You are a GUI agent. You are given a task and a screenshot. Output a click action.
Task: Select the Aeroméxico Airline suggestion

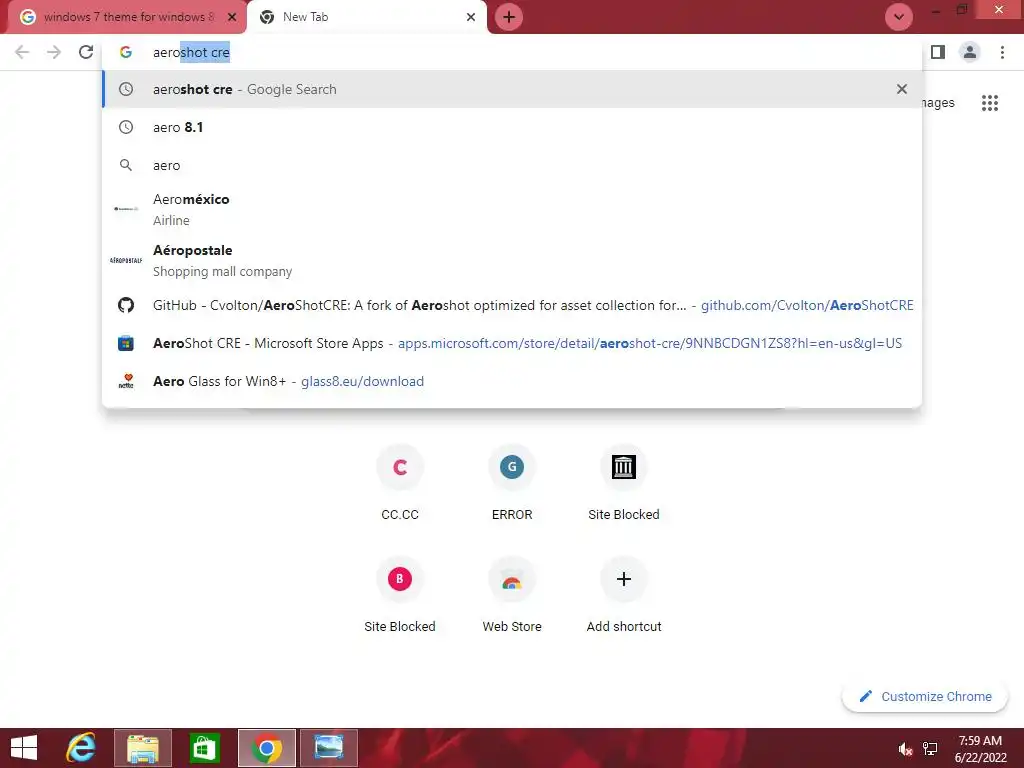click(x=513, y=209)
